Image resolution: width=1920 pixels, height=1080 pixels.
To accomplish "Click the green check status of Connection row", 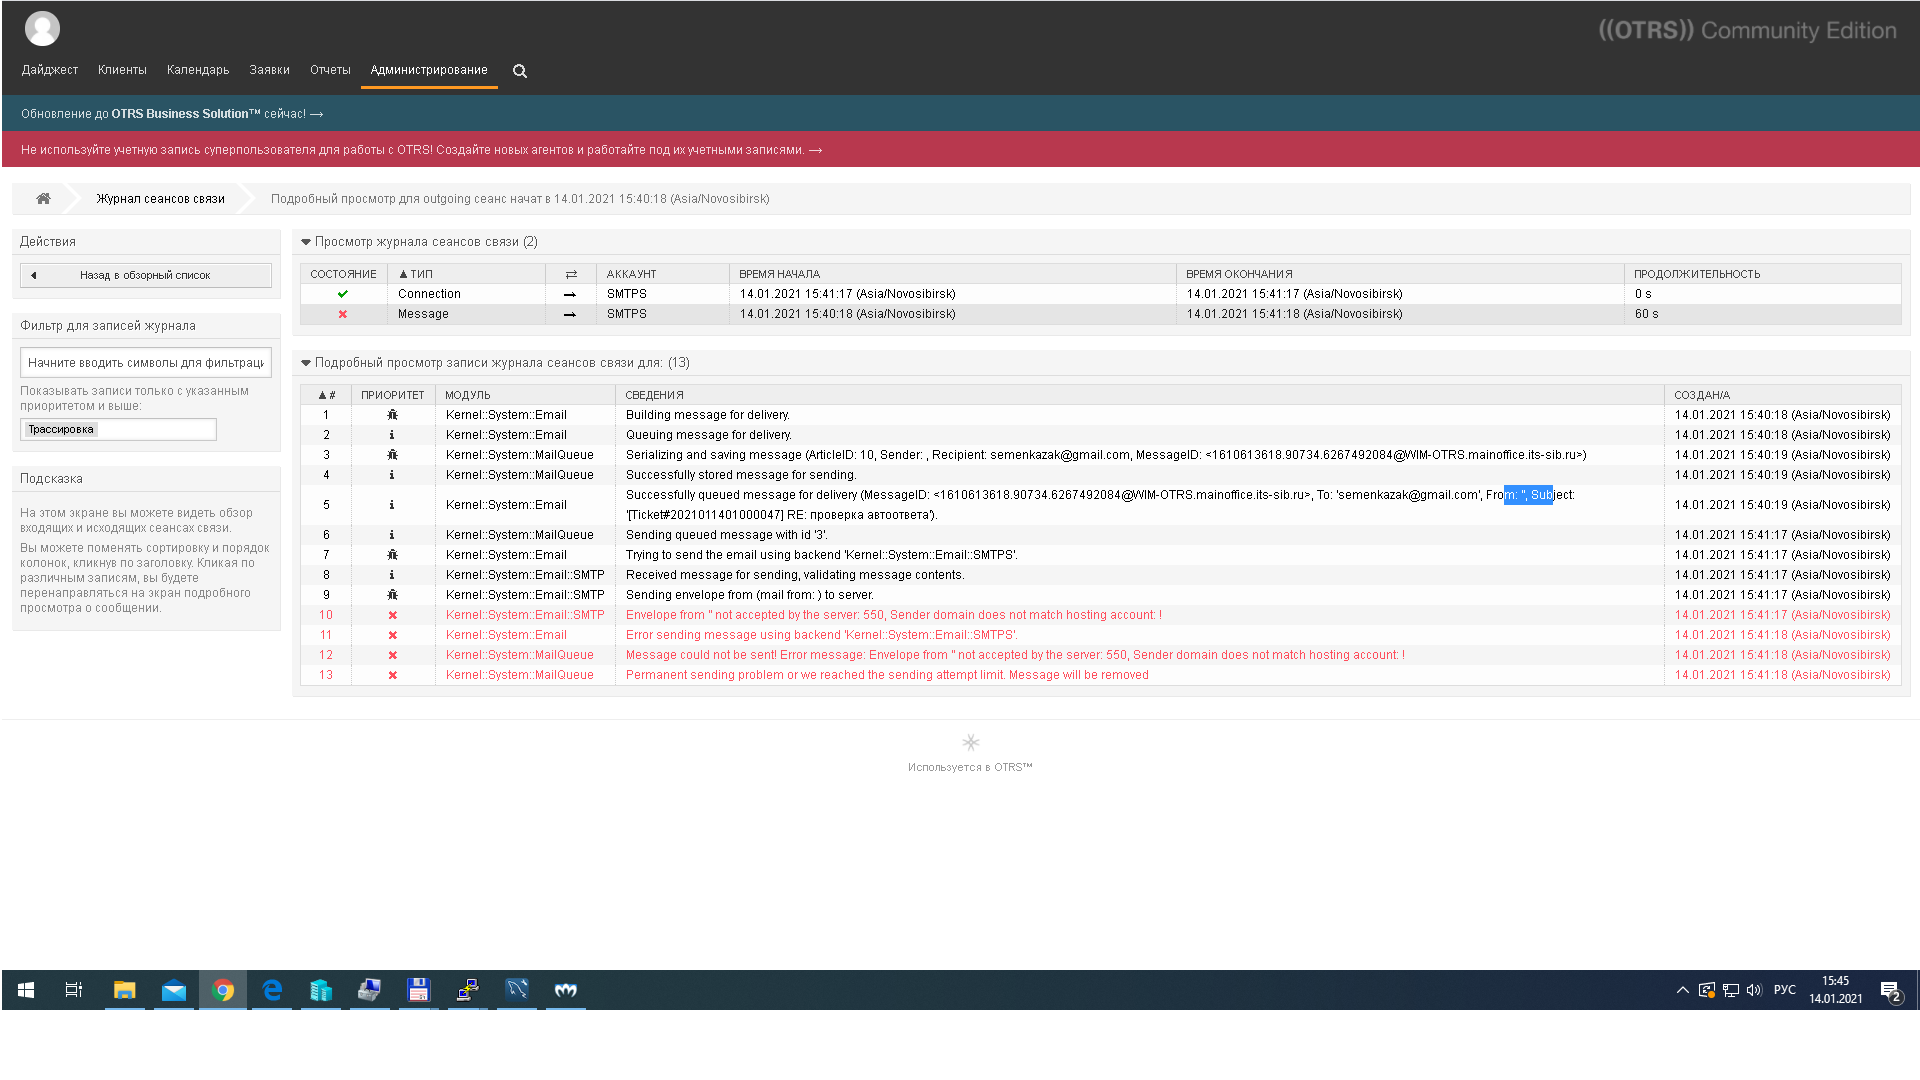I will click(x=343, y=294).
